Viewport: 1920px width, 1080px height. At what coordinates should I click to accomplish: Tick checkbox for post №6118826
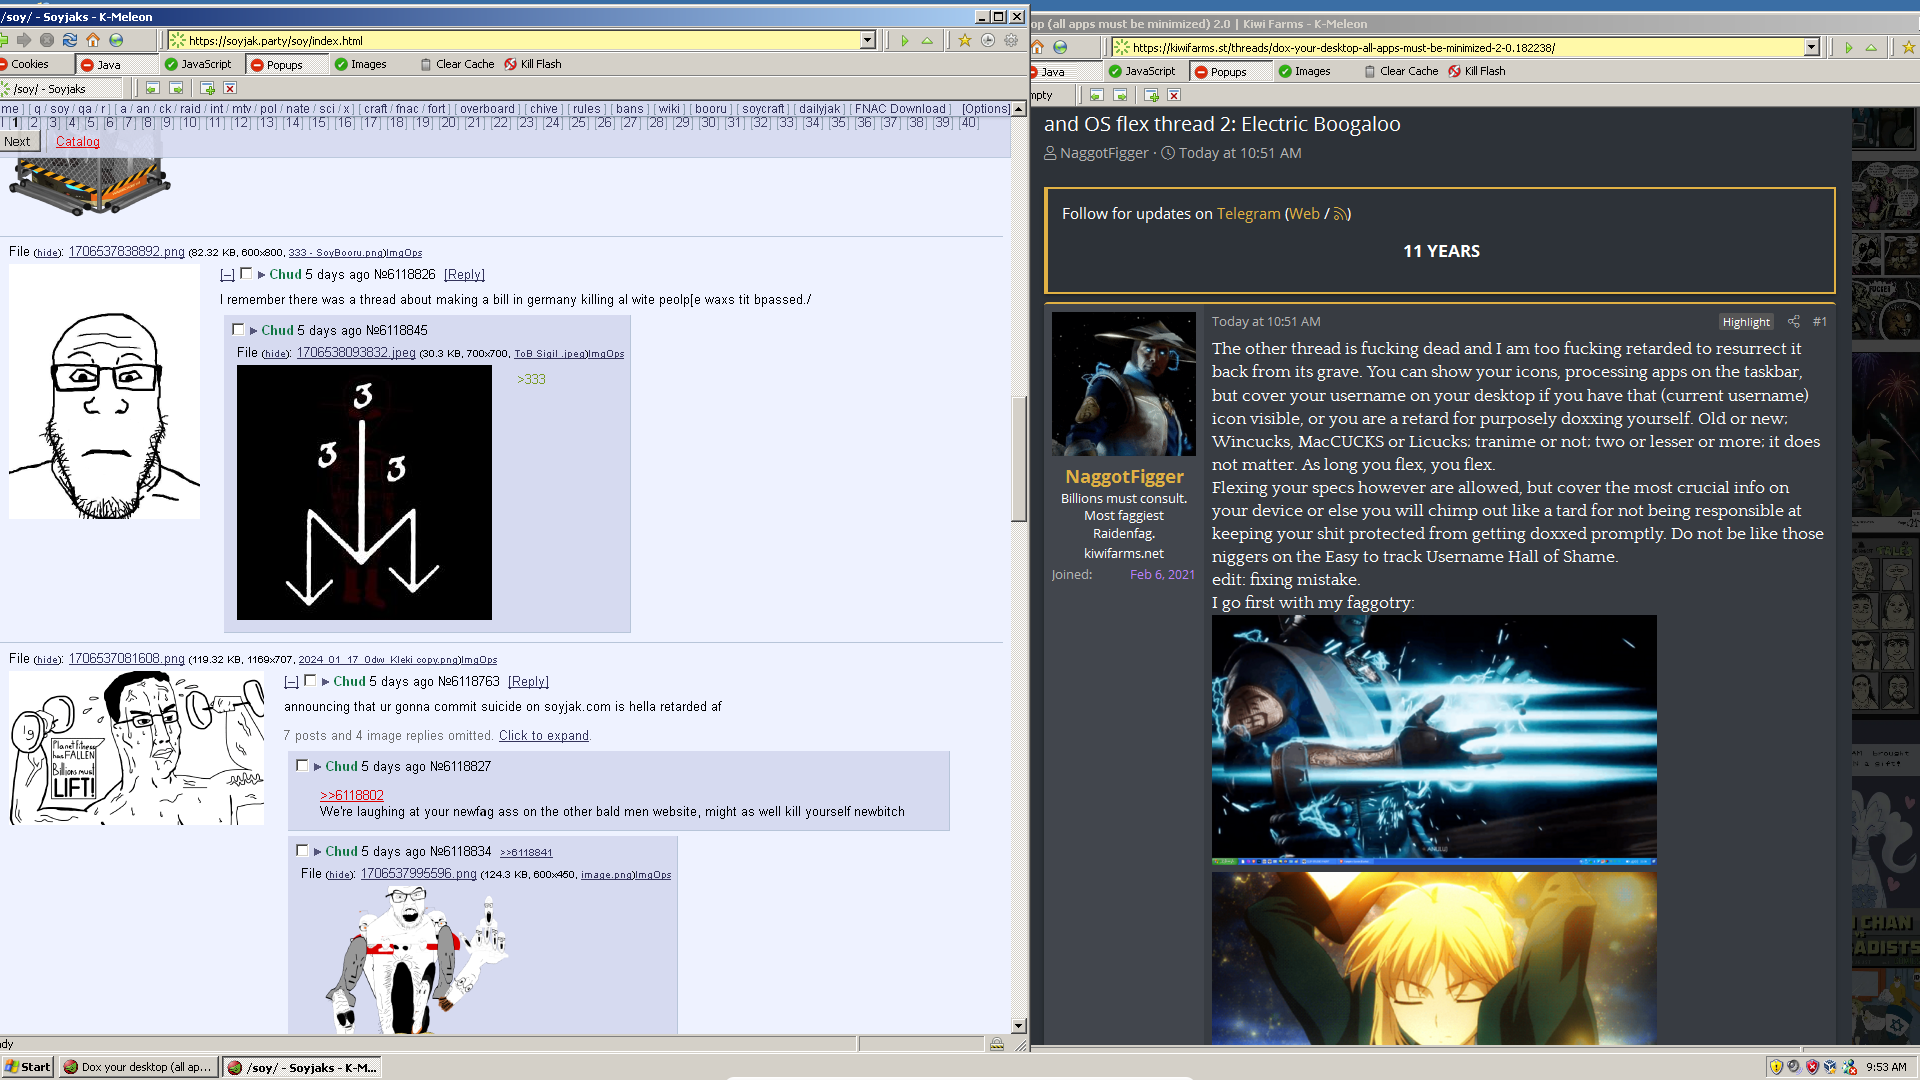[246, 273]
